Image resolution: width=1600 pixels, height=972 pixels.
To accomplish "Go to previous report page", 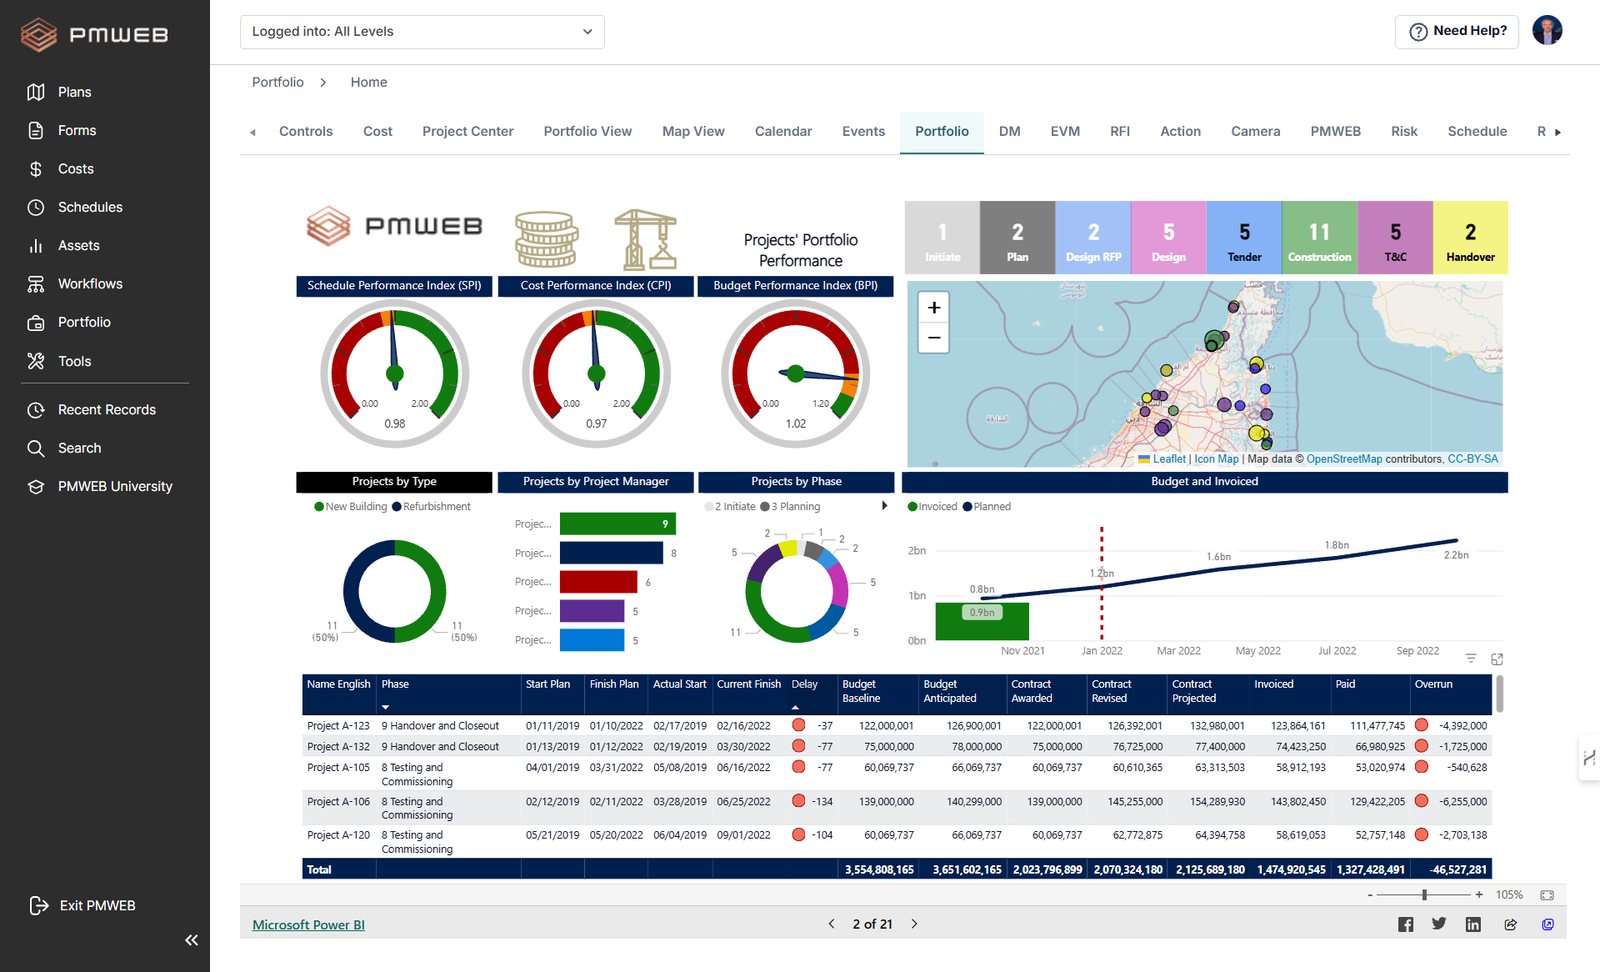I will pyautogui.click(x=831, y=924).
